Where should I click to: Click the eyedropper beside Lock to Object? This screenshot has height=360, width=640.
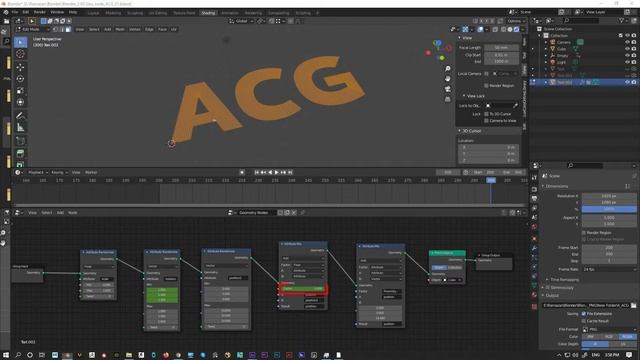click(x=516, y=106)
